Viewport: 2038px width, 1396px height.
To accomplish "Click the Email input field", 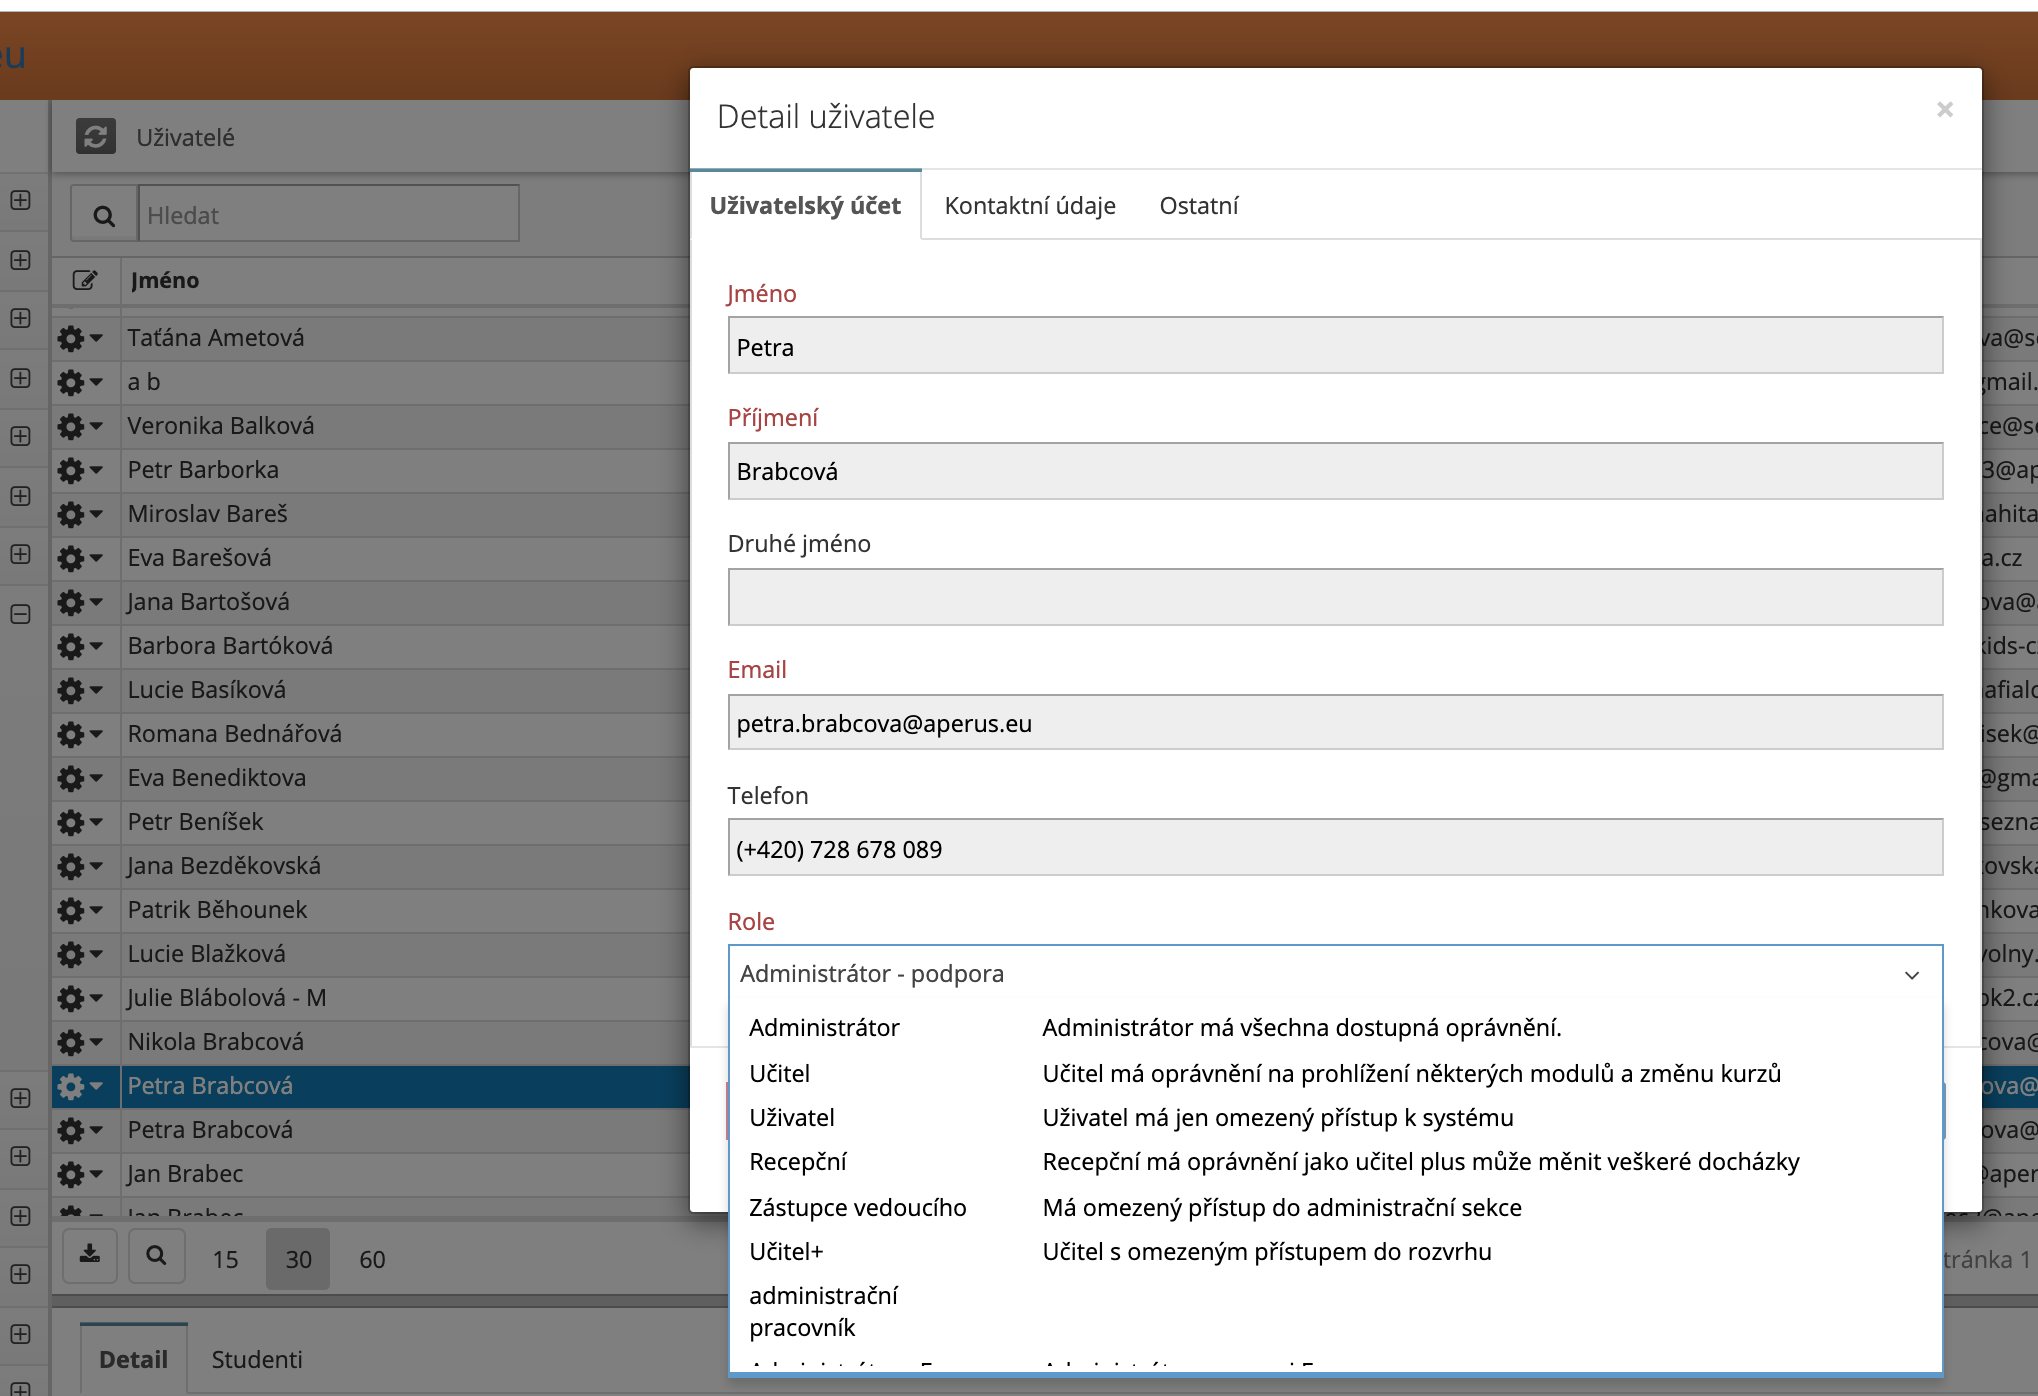I will click(x=1335, y=723).
